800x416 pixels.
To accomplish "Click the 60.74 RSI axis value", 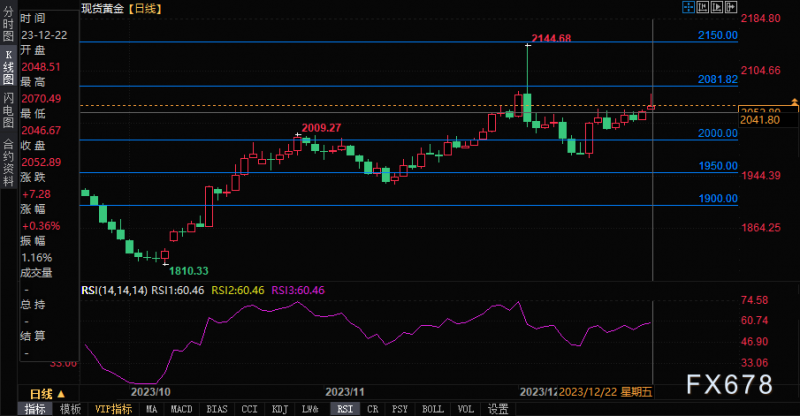I will click(x=754, y=321).
